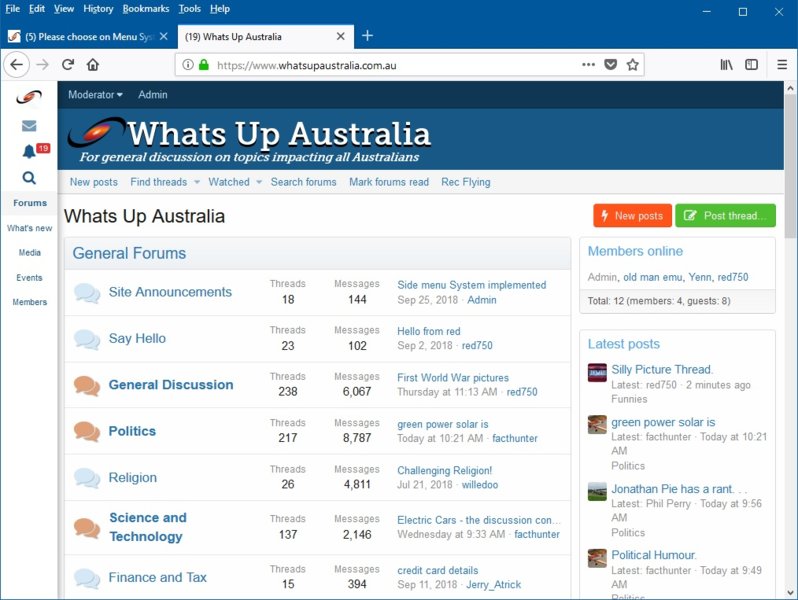Image resolution: width=798 pixels, height=600 pixels.
Task: Open the Tools menu
Action: (x=189, y=9)
